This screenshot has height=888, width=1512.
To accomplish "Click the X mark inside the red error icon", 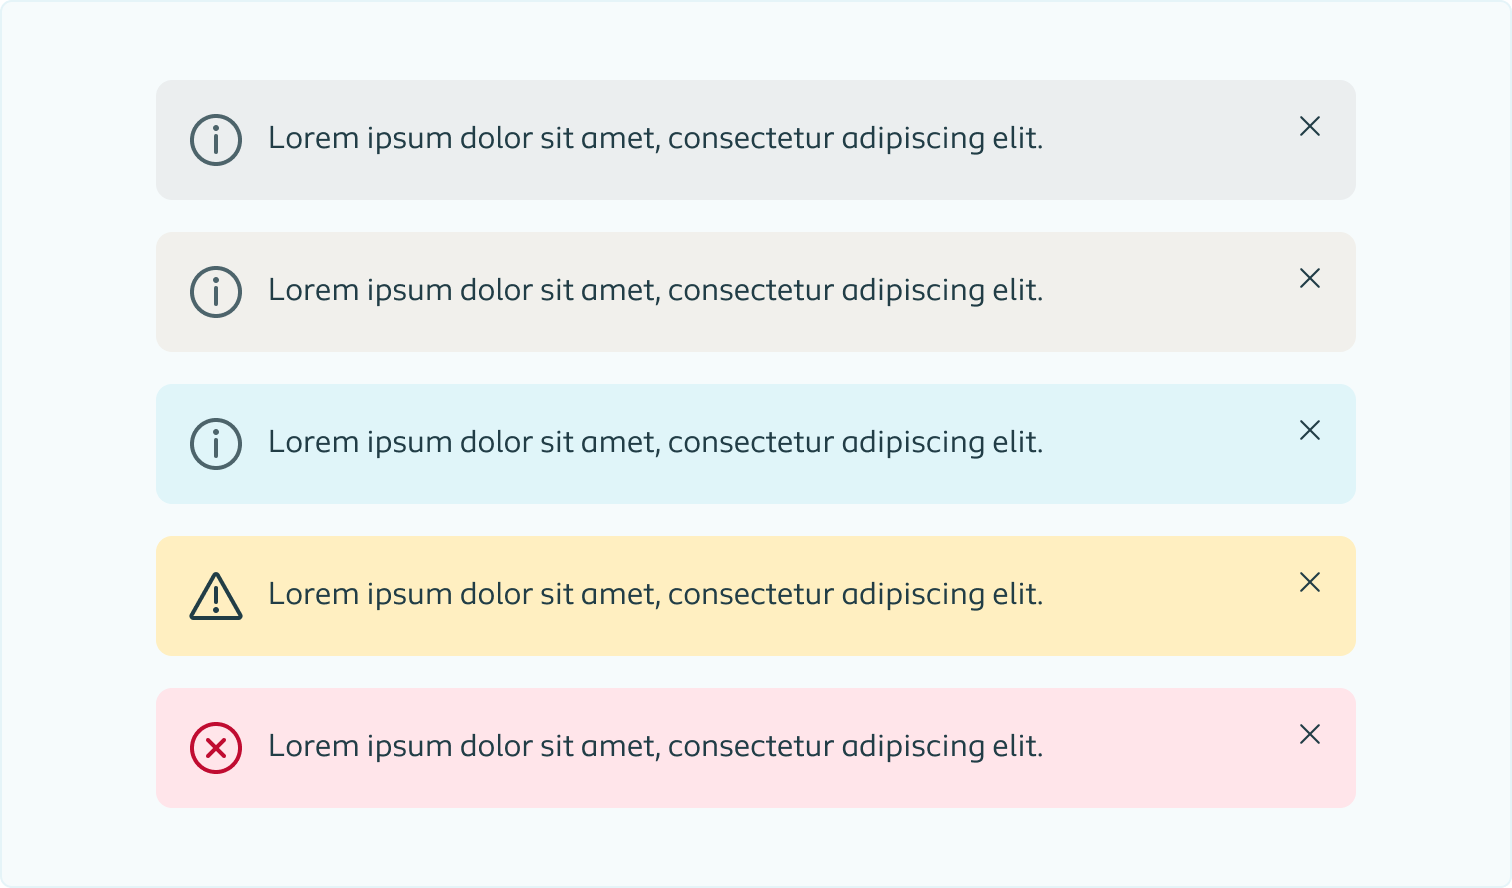I will pyautogui.click(x=215, y=747).
